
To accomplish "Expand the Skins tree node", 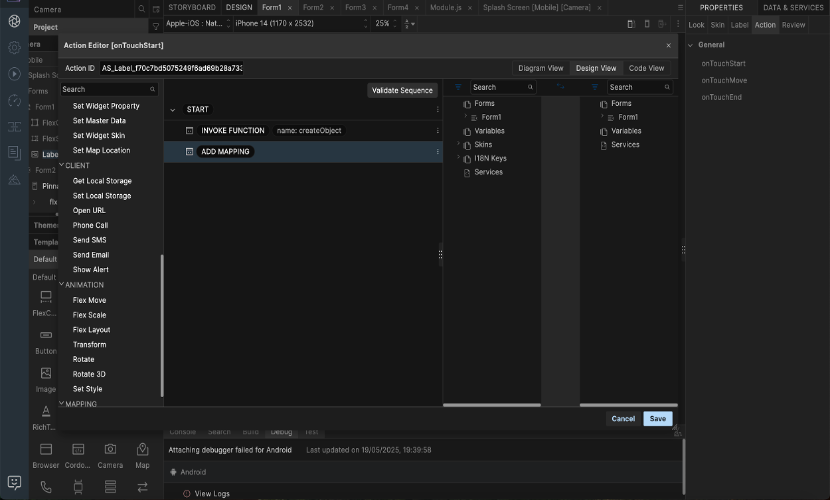I will click(459, 145).
